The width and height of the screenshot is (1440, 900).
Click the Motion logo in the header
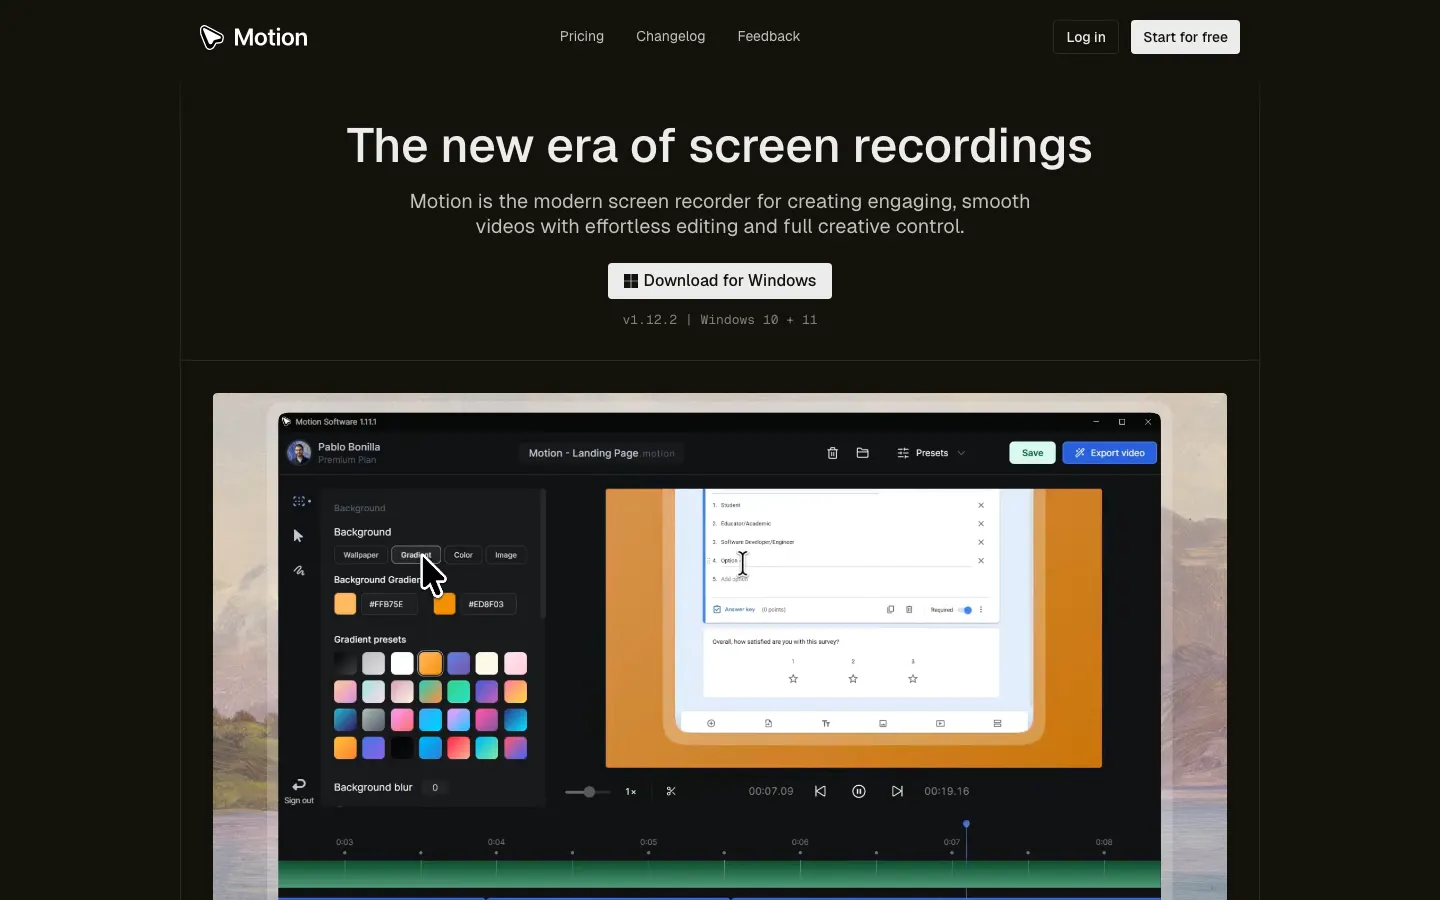(254, 37)
